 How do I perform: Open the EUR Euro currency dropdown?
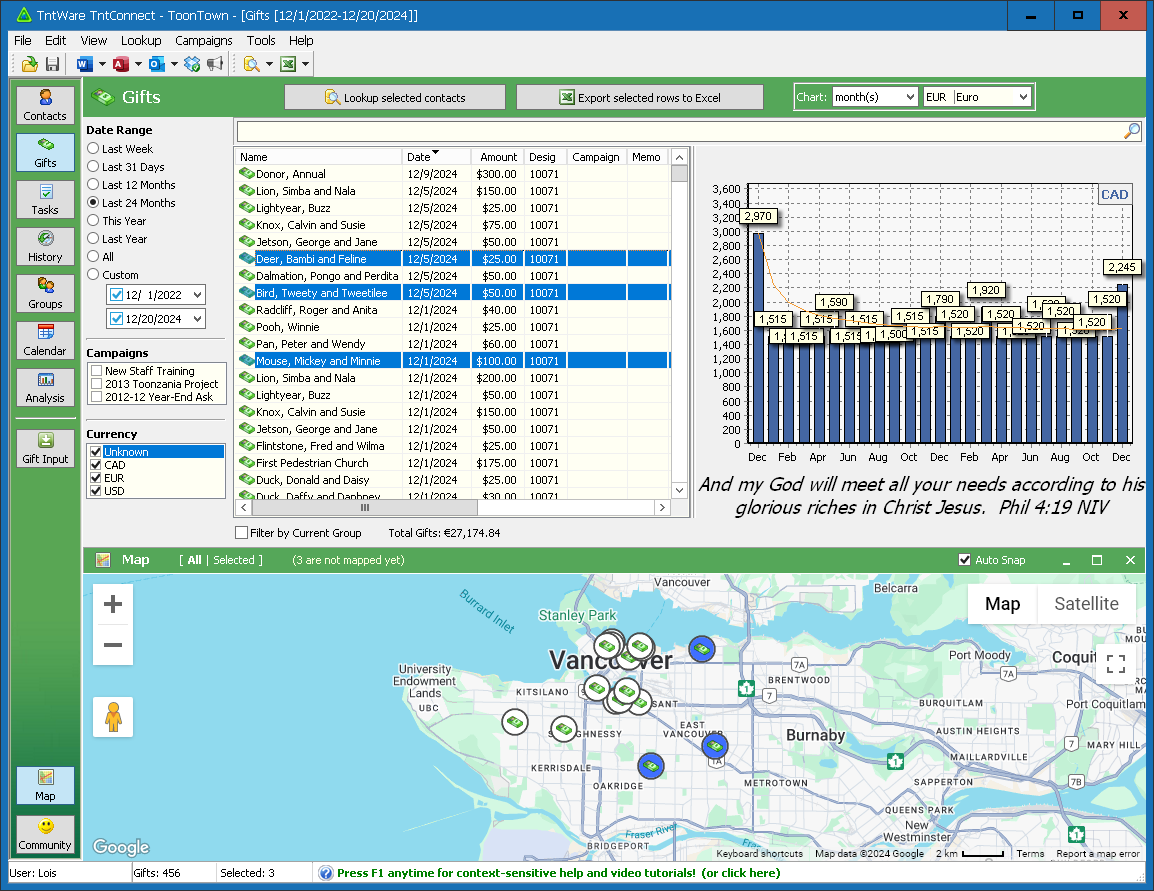(x=1023, y=97)
